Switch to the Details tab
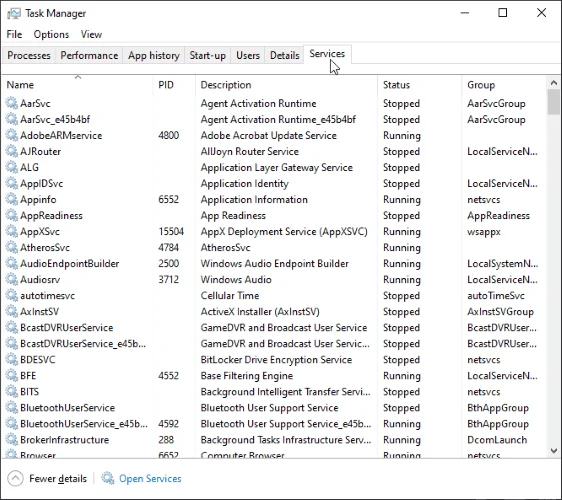Screen dimensions: 562x500 (x=285, y=56)
